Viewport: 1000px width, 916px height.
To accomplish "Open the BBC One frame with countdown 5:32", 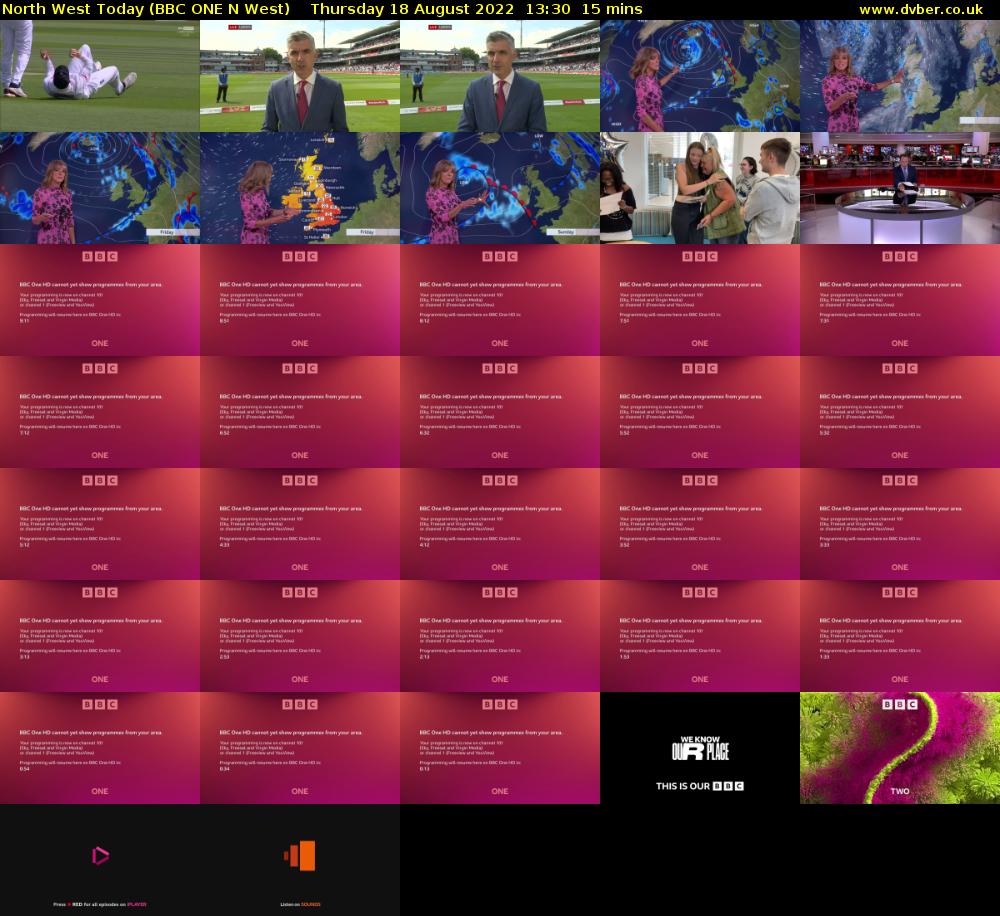I will point(900,412).
